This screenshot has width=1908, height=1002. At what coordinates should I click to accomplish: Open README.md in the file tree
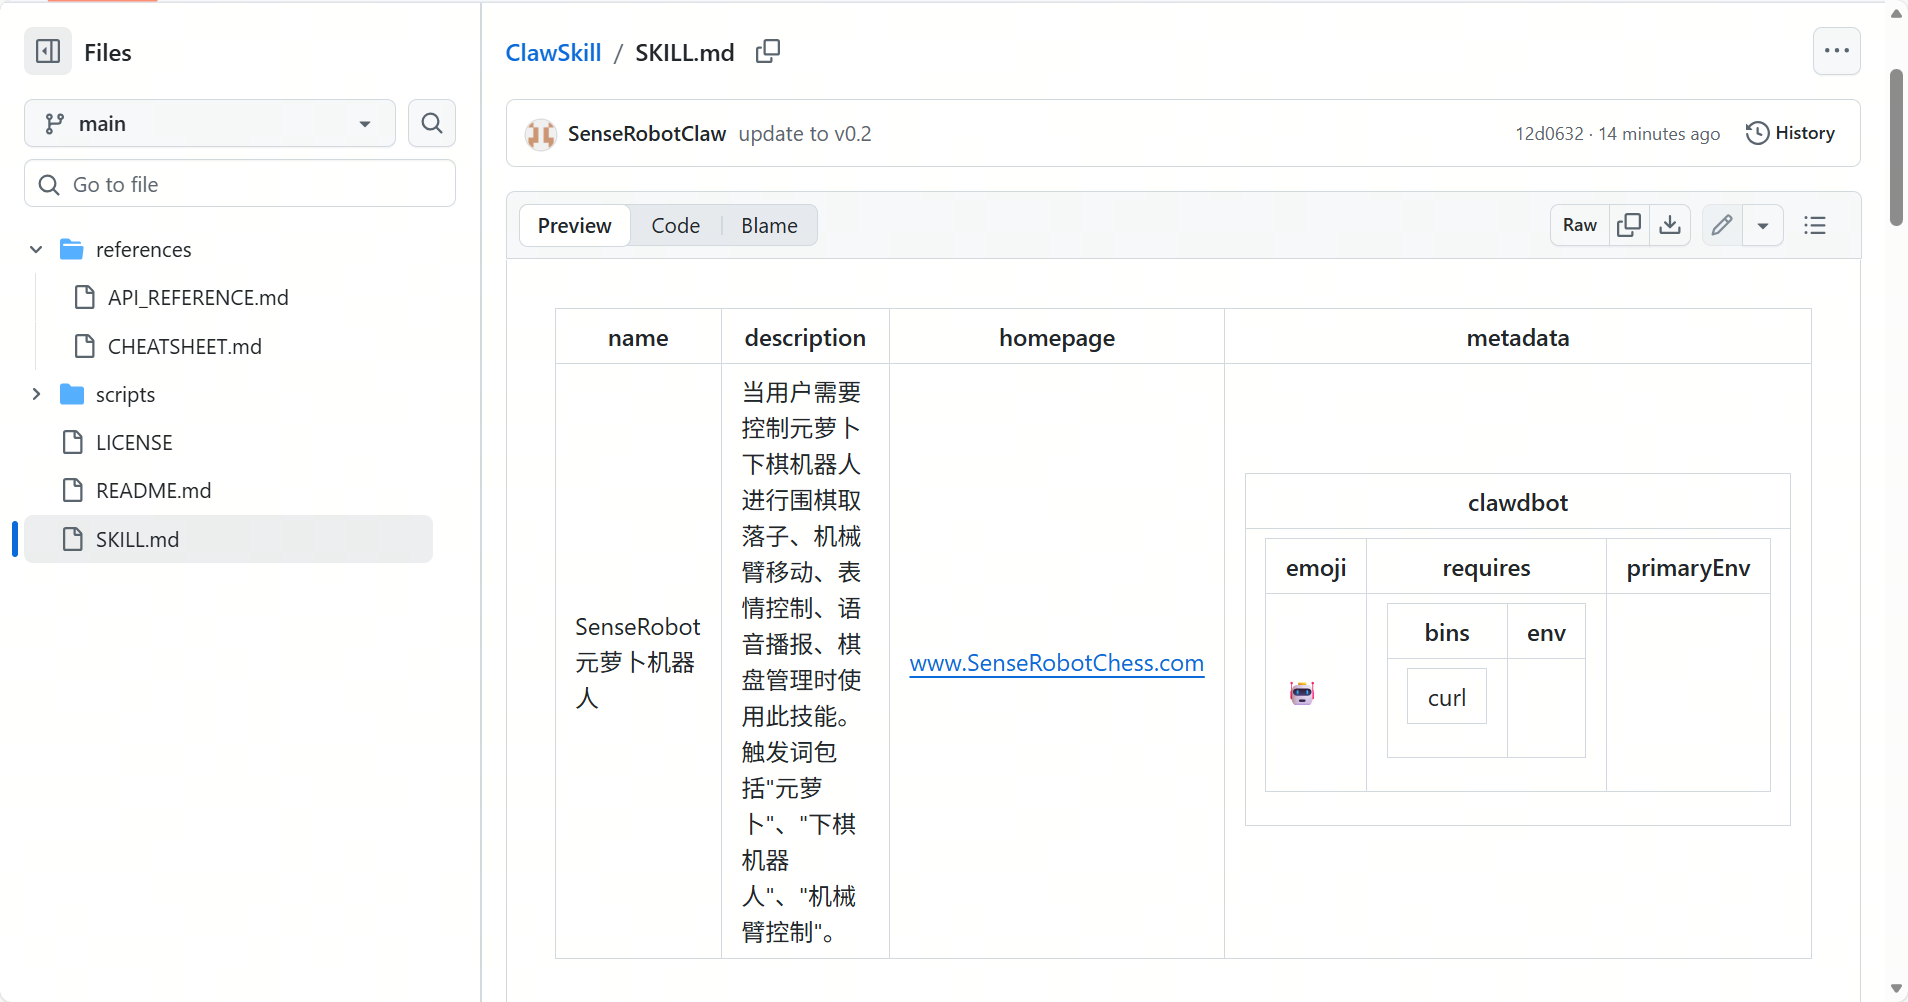click(153, 490)
